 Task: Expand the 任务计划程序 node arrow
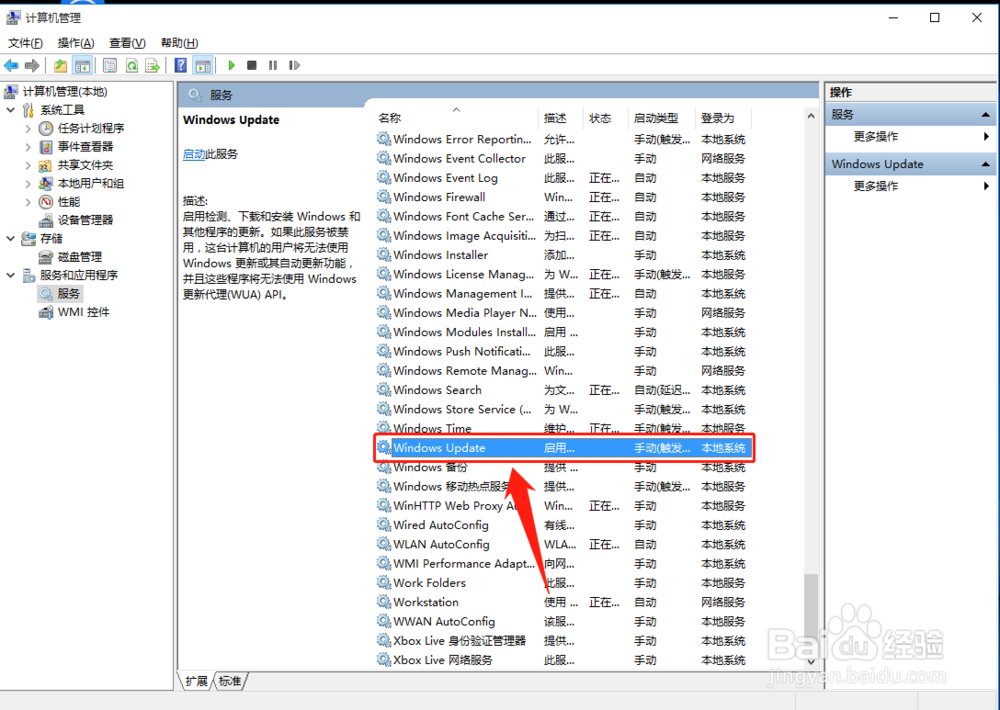(28, 128)
